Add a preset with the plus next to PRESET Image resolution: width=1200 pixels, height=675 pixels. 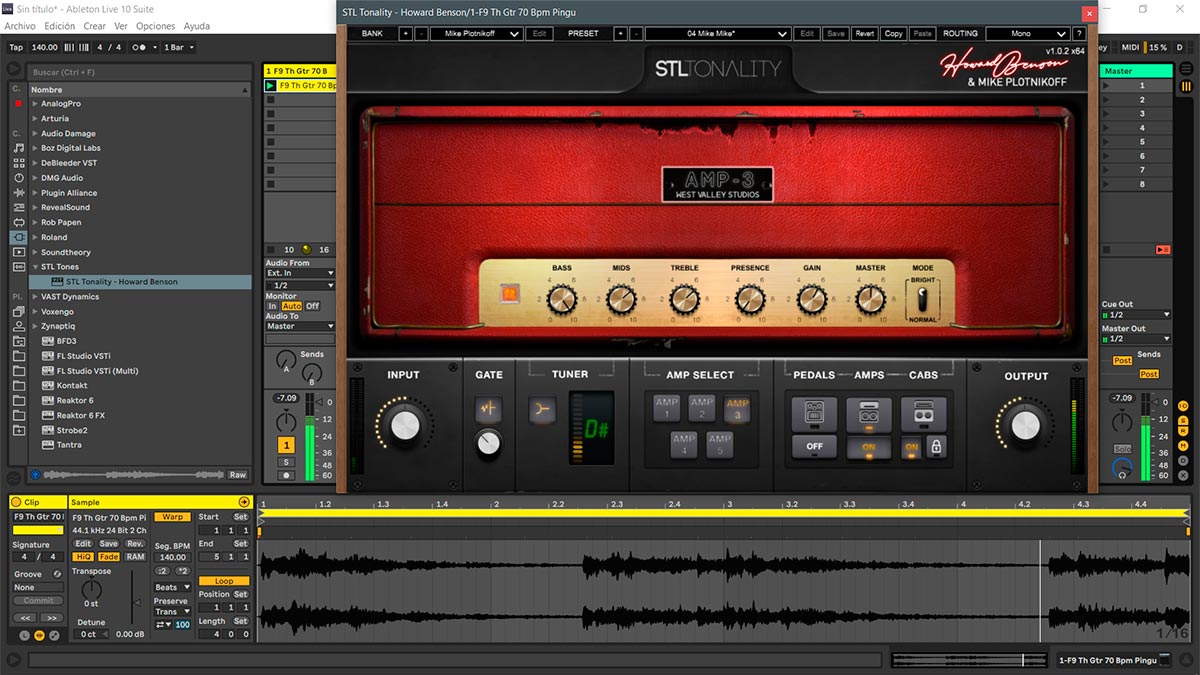(x=620, y=33)
